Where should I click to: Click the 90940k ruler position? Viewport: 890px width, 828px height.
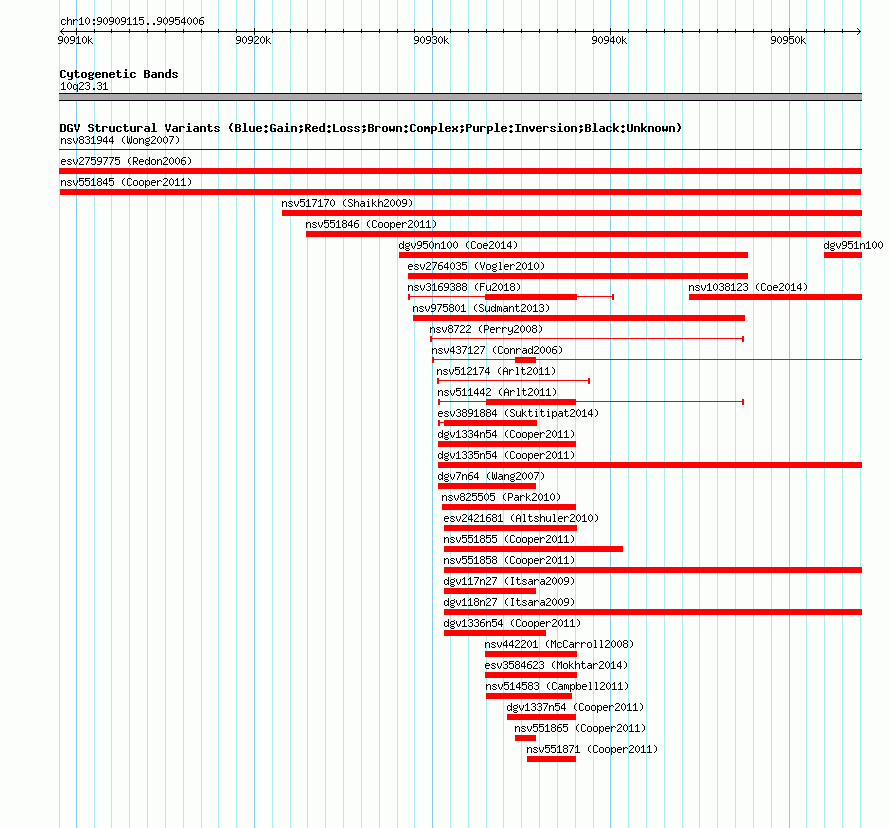610,40
